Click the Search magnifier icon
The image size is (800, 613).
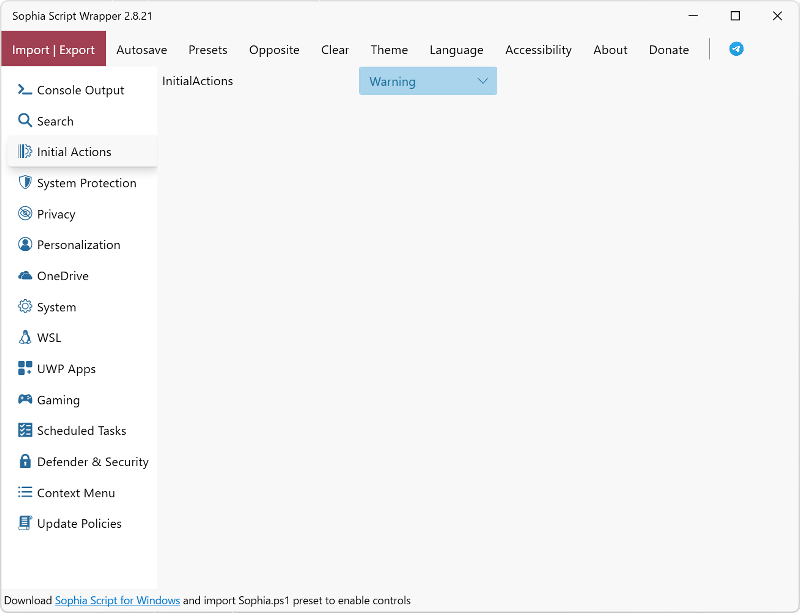25,121
